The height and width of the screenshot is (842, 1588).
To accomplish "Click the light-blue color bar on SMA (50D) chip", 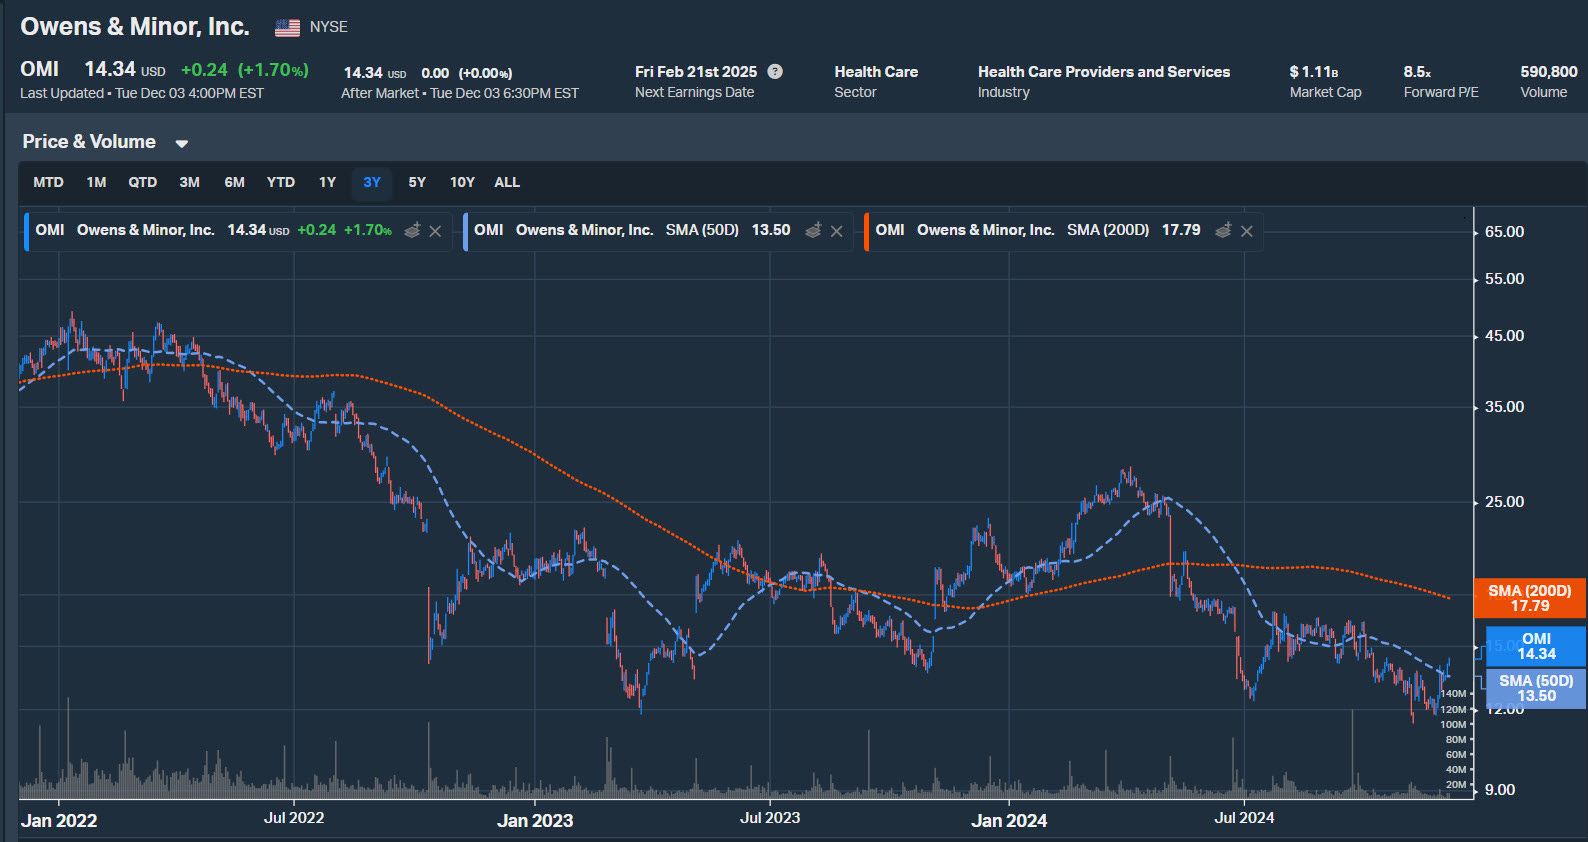I will [466, 231].
